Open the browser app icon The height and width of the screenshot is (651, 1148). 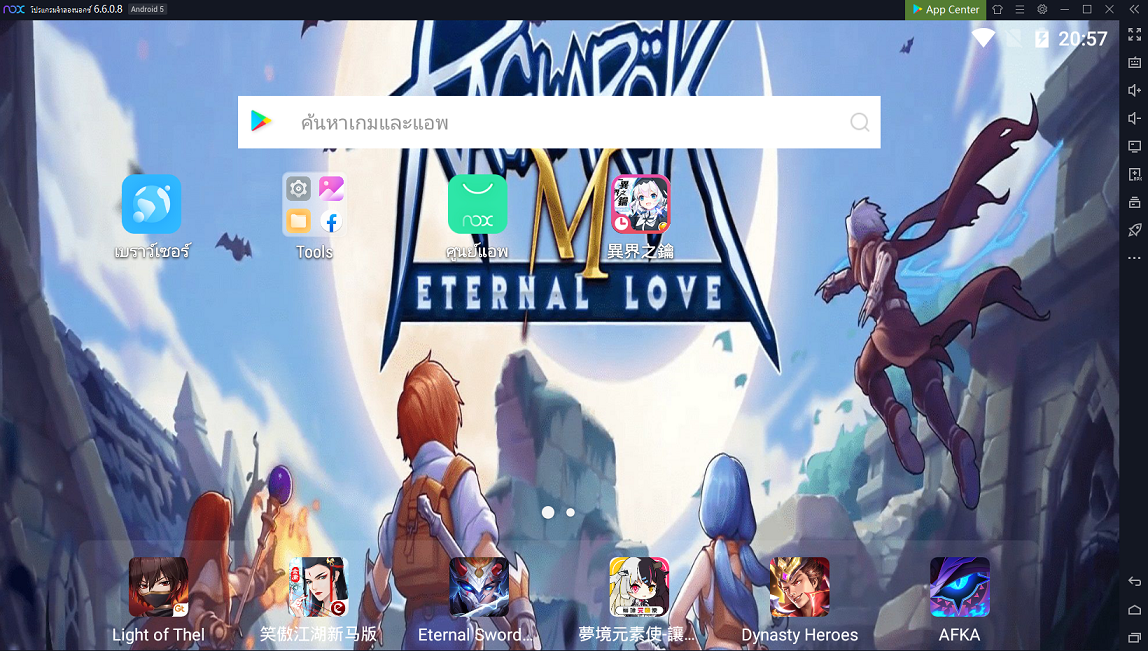151,204
